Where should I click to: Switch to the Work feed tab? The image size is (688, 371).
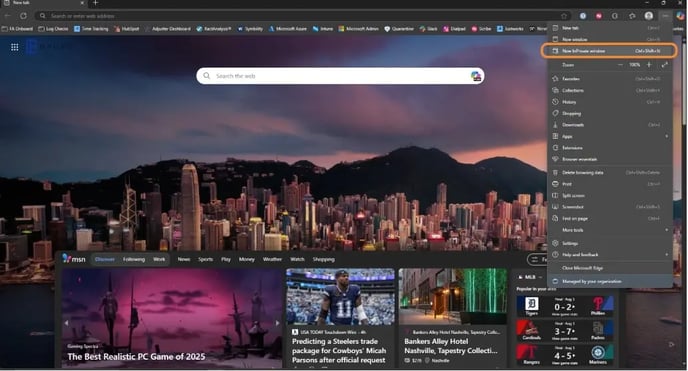click(159, 259)
